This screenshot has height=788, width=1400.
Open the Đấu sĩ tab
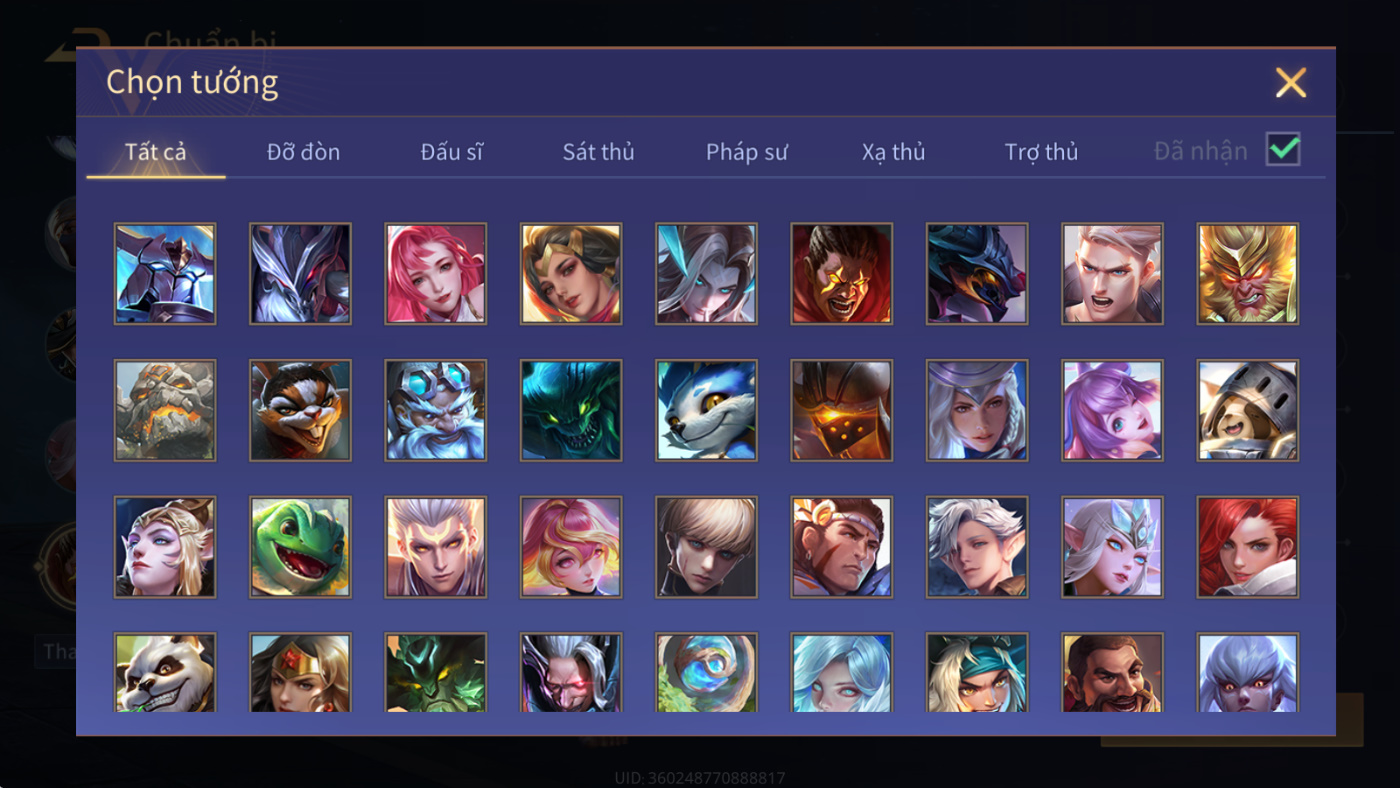(x=451, y=152)
